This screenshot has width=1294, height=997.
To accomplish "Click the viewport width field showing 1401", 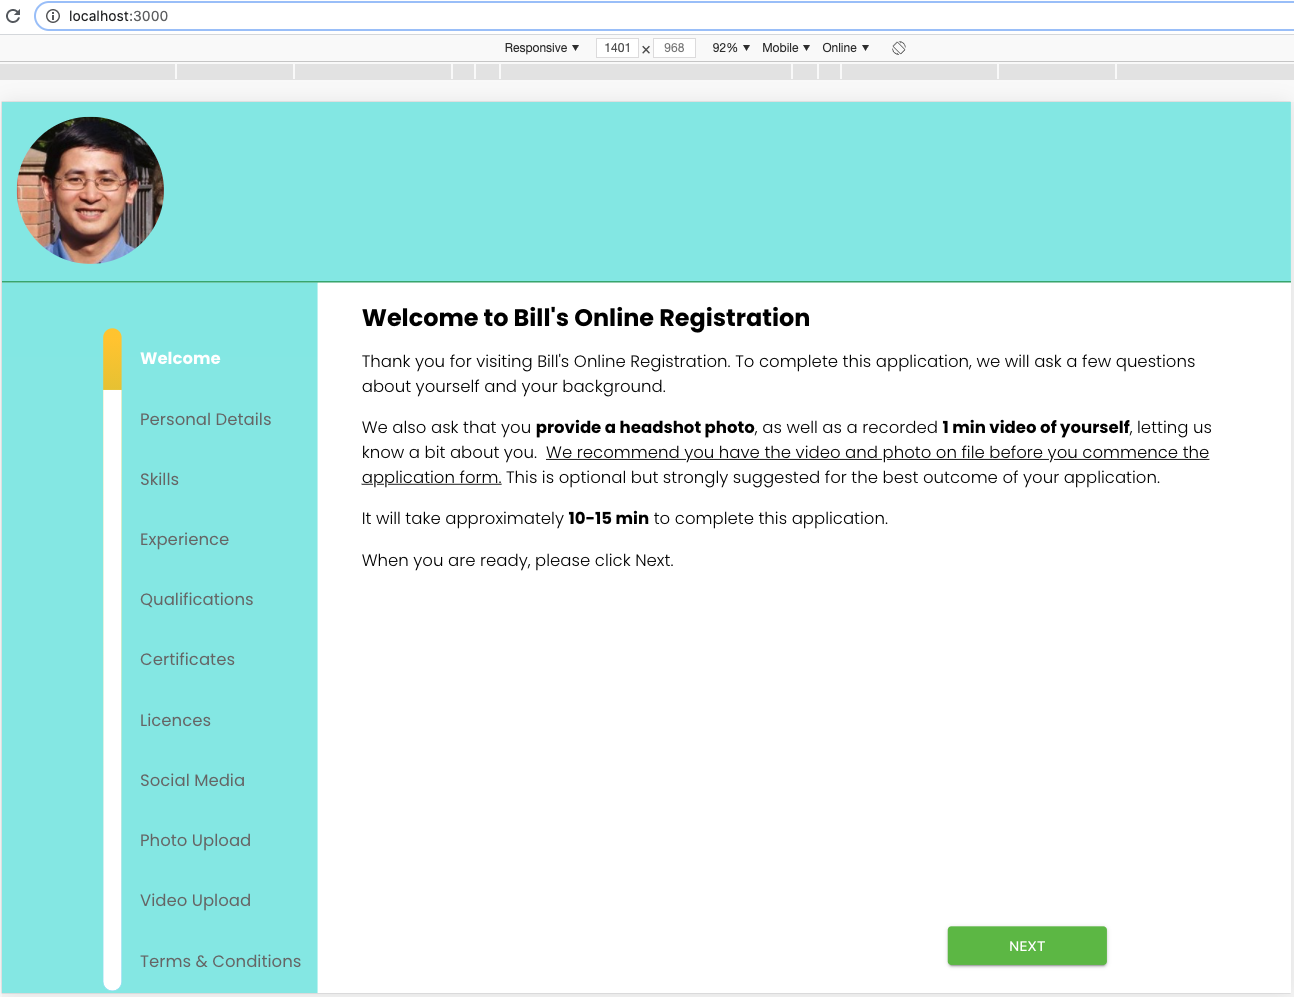I will click(617, 48).
